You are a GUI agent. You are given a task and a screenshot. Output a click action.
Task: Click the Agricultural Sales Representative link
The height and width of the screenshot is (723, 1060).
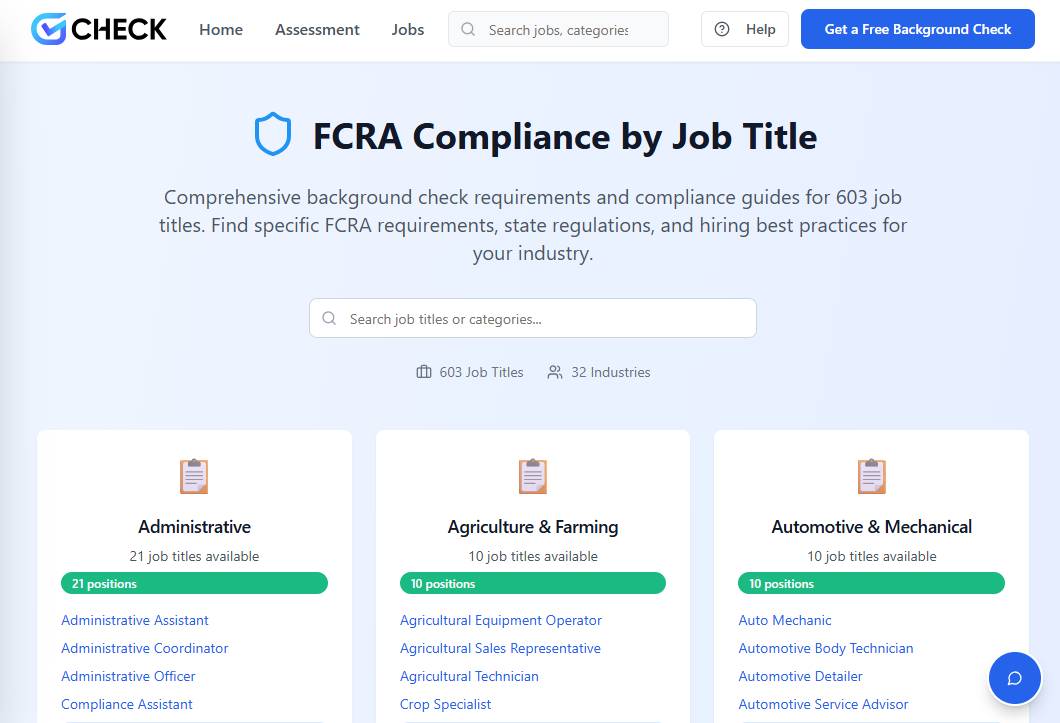[500, 648]
